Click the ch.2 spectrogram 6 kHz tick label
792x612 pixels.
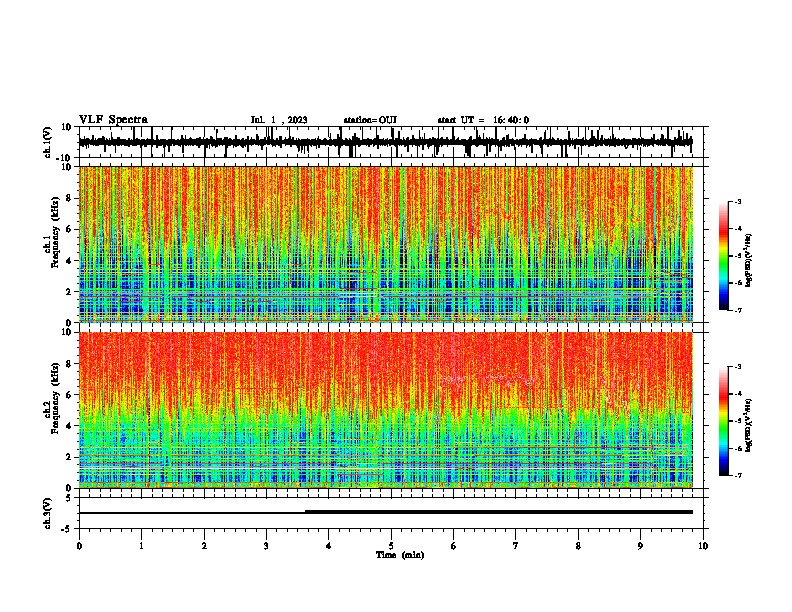click(69, 395)
